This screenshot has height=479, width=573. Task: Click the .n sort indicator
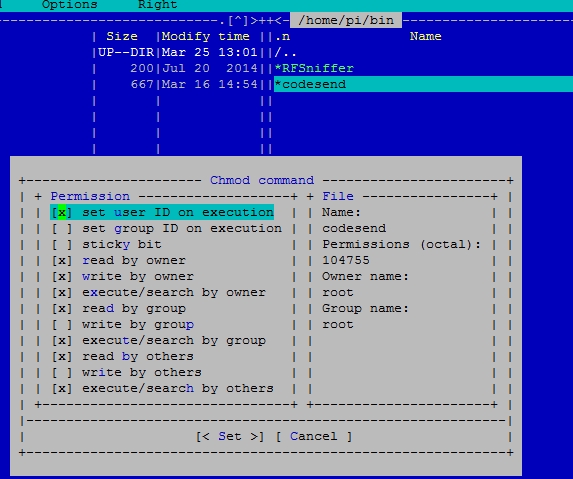282,36
